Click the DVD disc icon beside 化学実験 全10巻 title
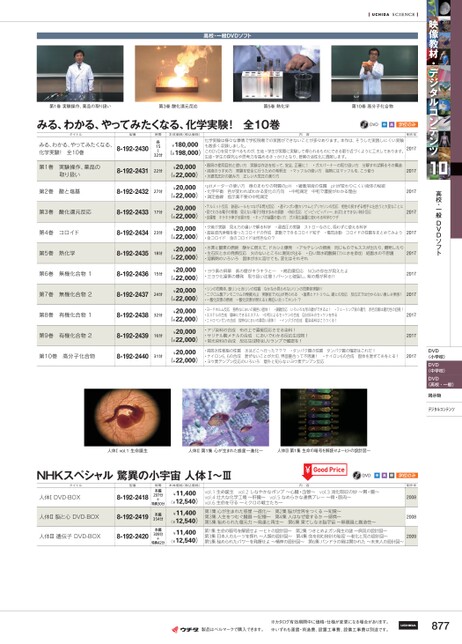The image size is (462, 644). (x=364, y=124)
